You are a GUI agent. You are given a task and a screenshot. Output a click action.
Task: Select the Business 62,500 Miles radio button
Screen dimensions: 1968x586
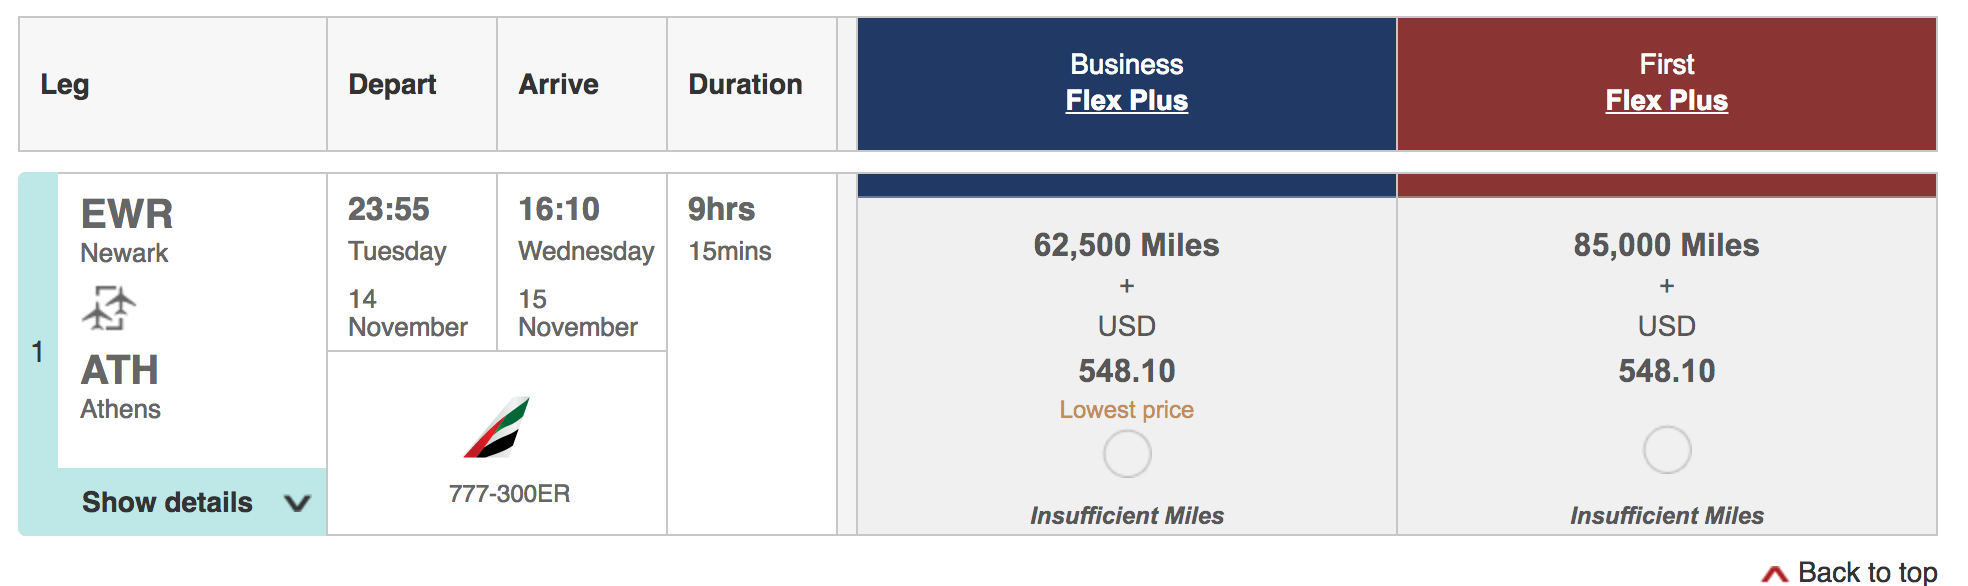[1127, 454]
